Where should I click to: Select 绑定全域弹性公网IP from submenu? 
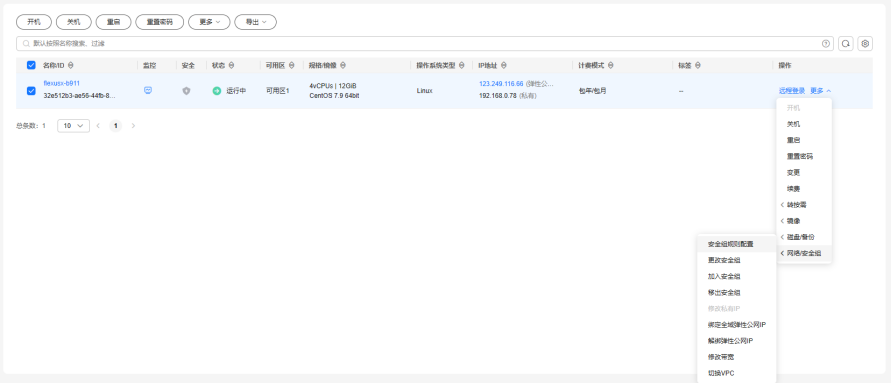[x=736, y=325]
